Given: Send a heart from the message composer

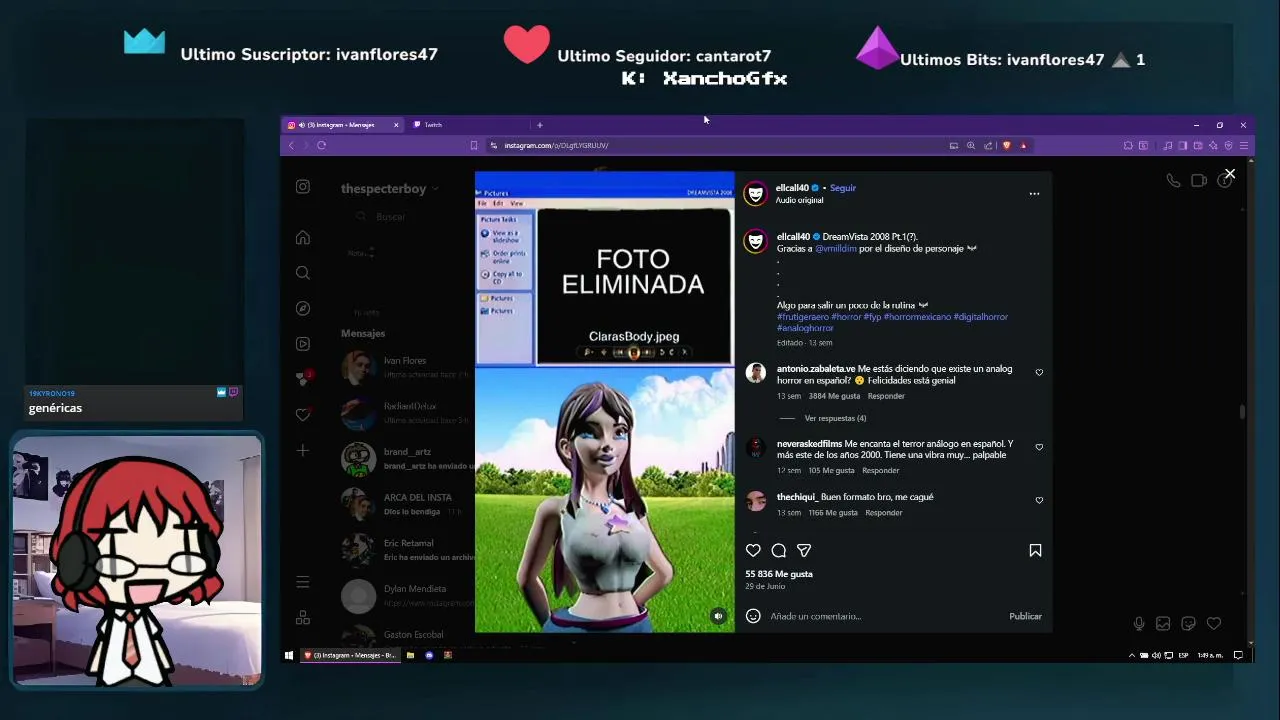Looking at the screenshot, I should (1214, 624).
